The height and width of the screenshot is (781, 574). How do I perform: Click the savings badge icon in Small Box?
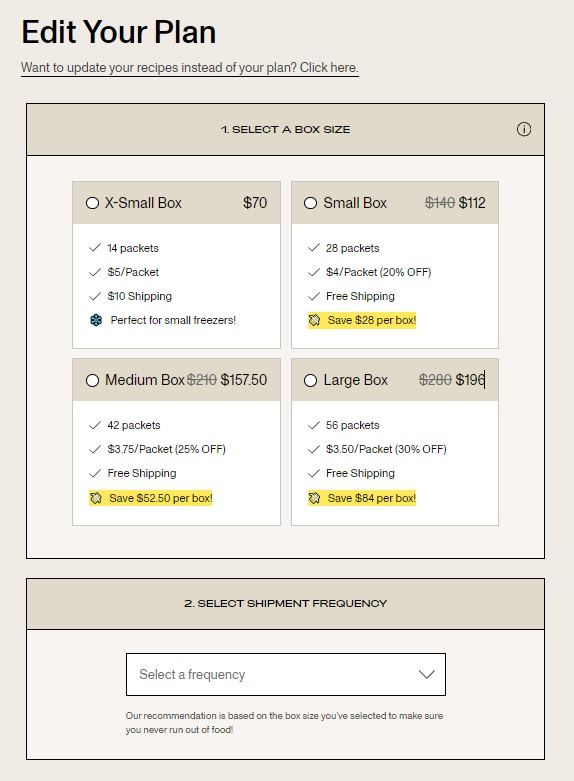(314, 320)
